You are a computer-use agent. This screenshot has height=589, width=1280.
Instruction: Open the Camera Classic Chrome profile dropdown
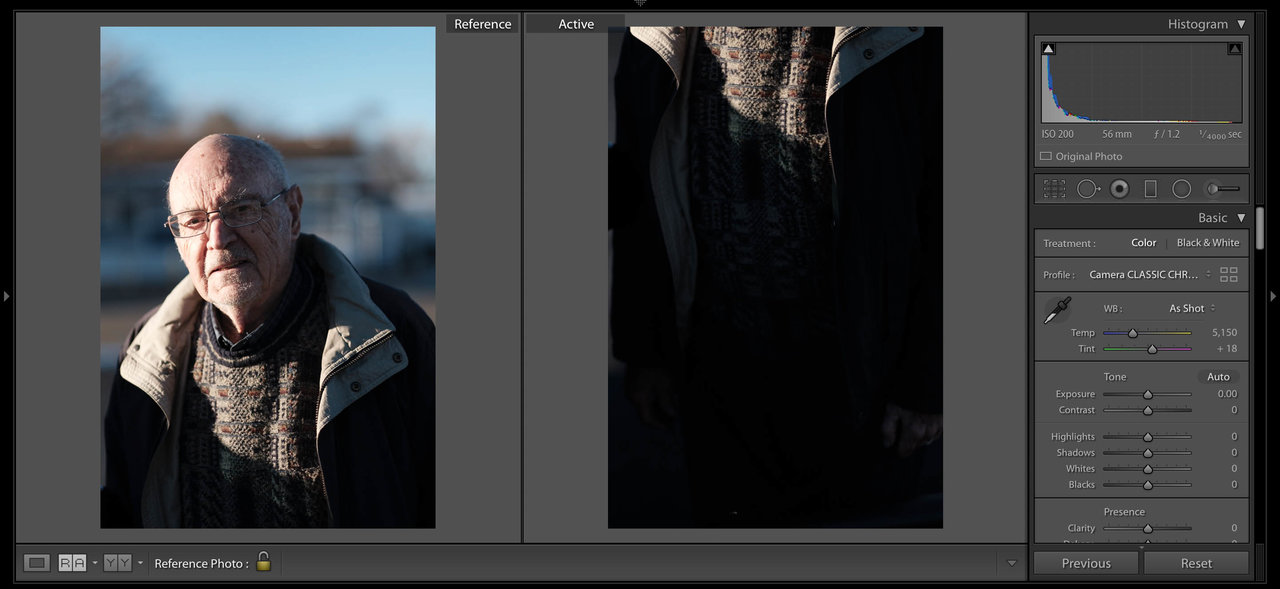click(1149, 275)
